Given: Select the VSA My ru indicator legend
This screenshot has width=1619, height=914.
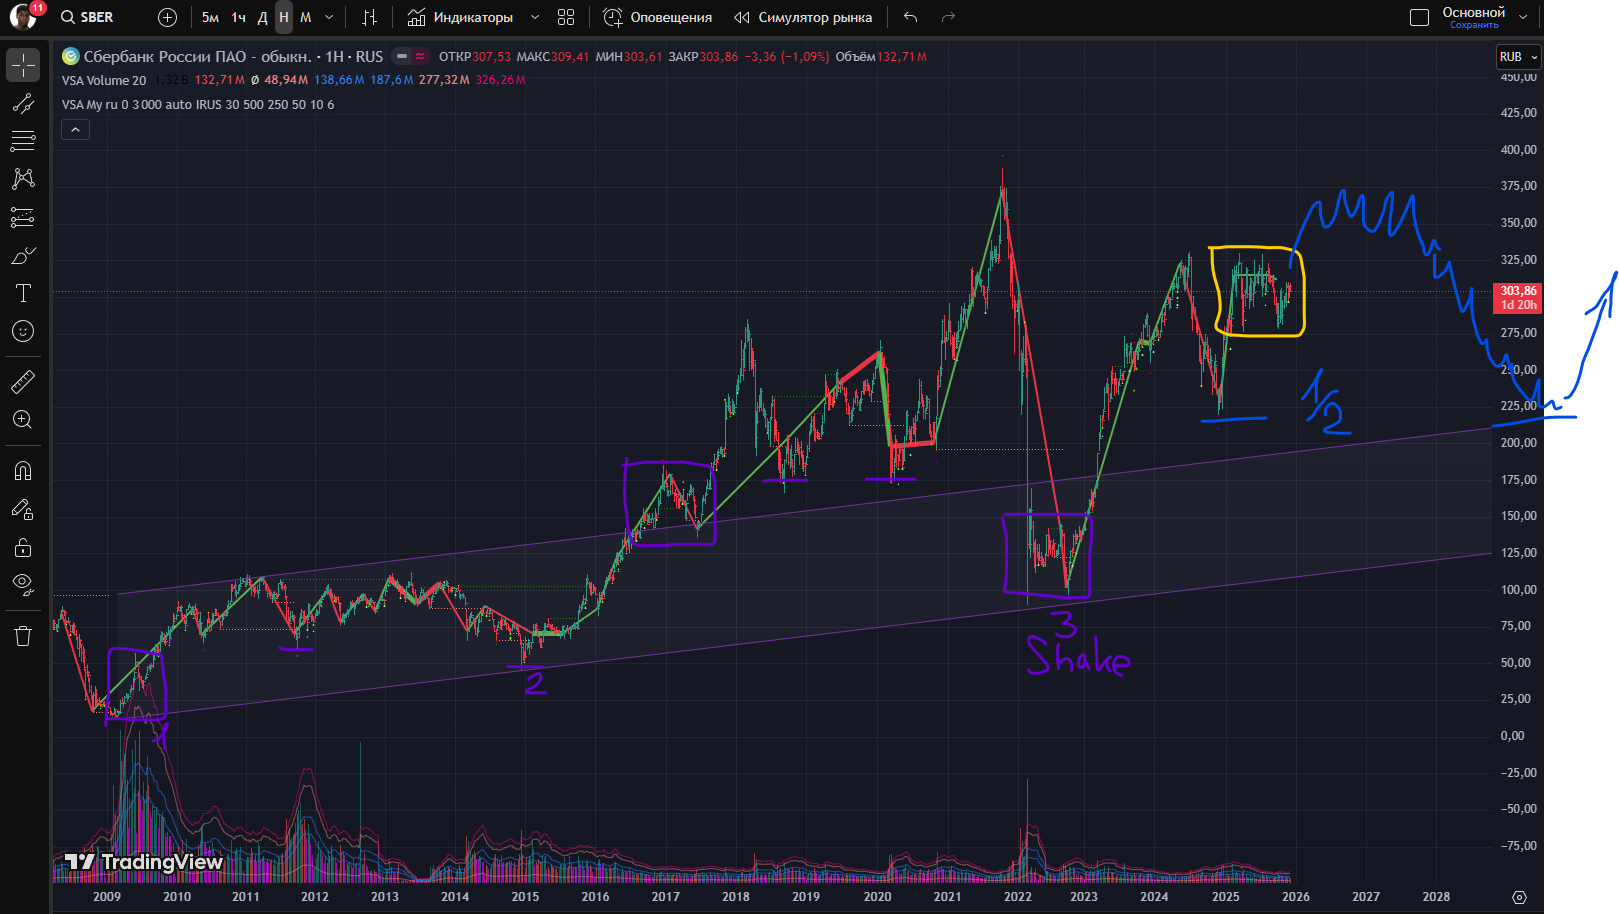Looking at the screenshot, I should click(x=198, y=104).
